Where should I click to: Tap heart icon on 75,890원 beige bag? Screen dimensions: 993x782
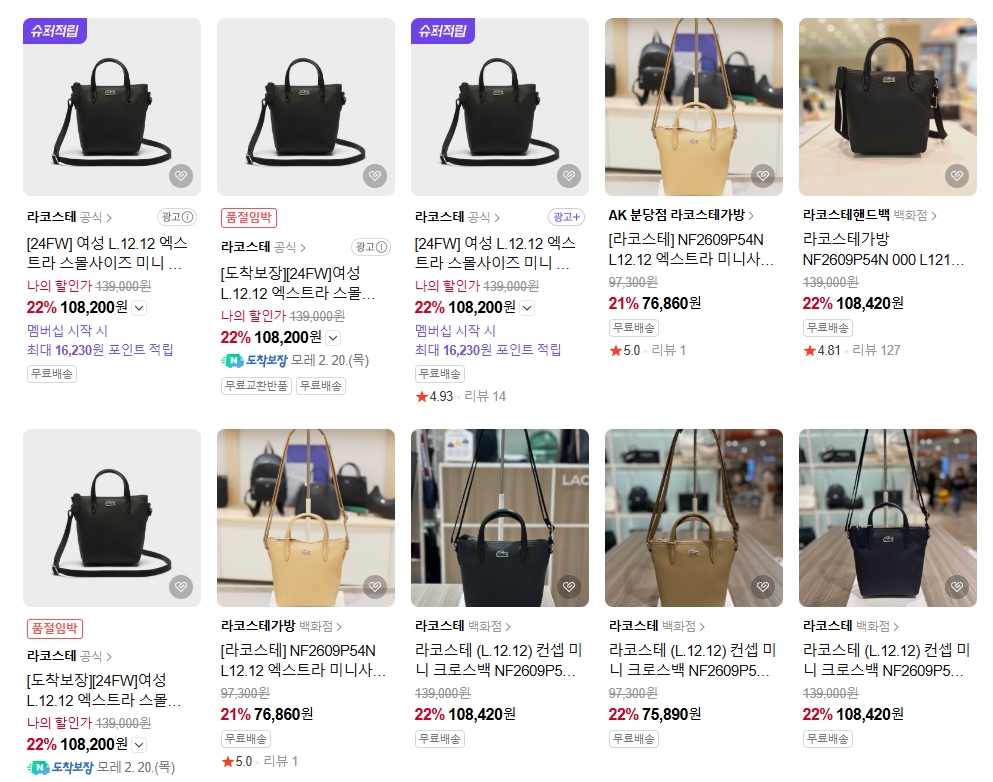(762, 586)
